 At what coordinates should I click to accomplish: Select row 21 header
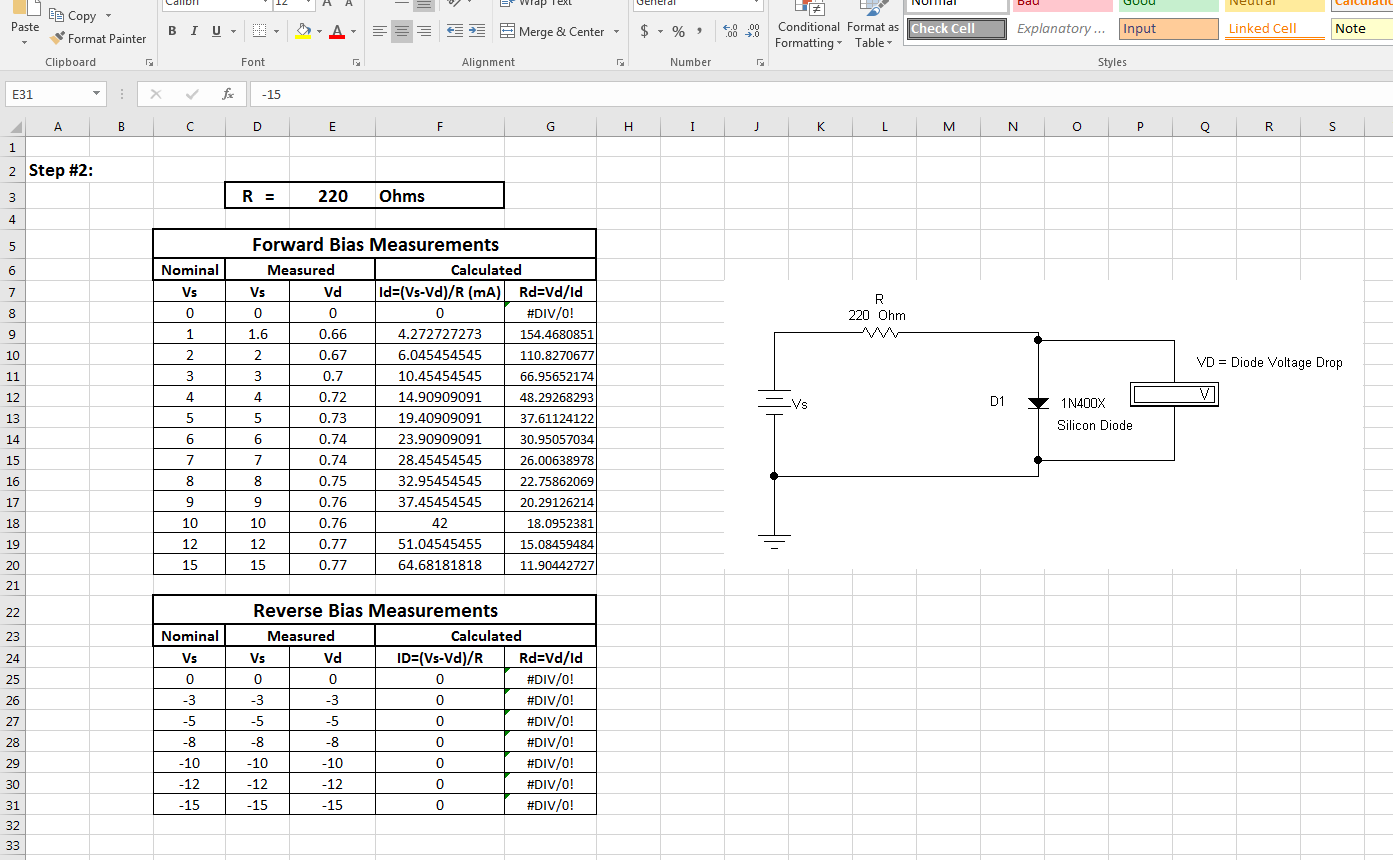(13, 586)
